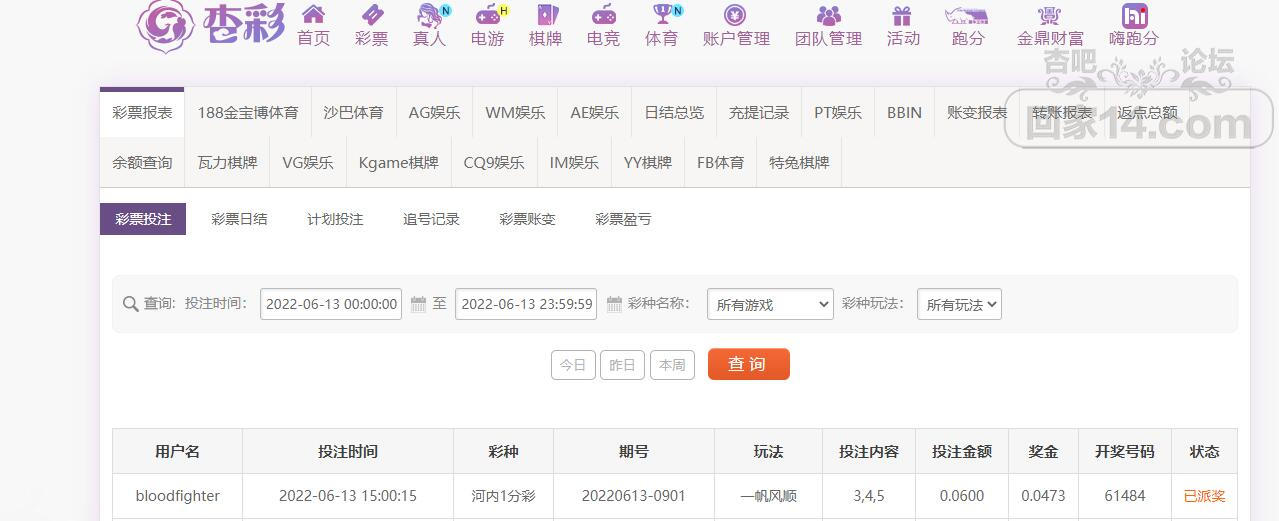This screenshot has height=521, width=1279.
Task: Select the 本周 quick date button
Action: [672, 365]
